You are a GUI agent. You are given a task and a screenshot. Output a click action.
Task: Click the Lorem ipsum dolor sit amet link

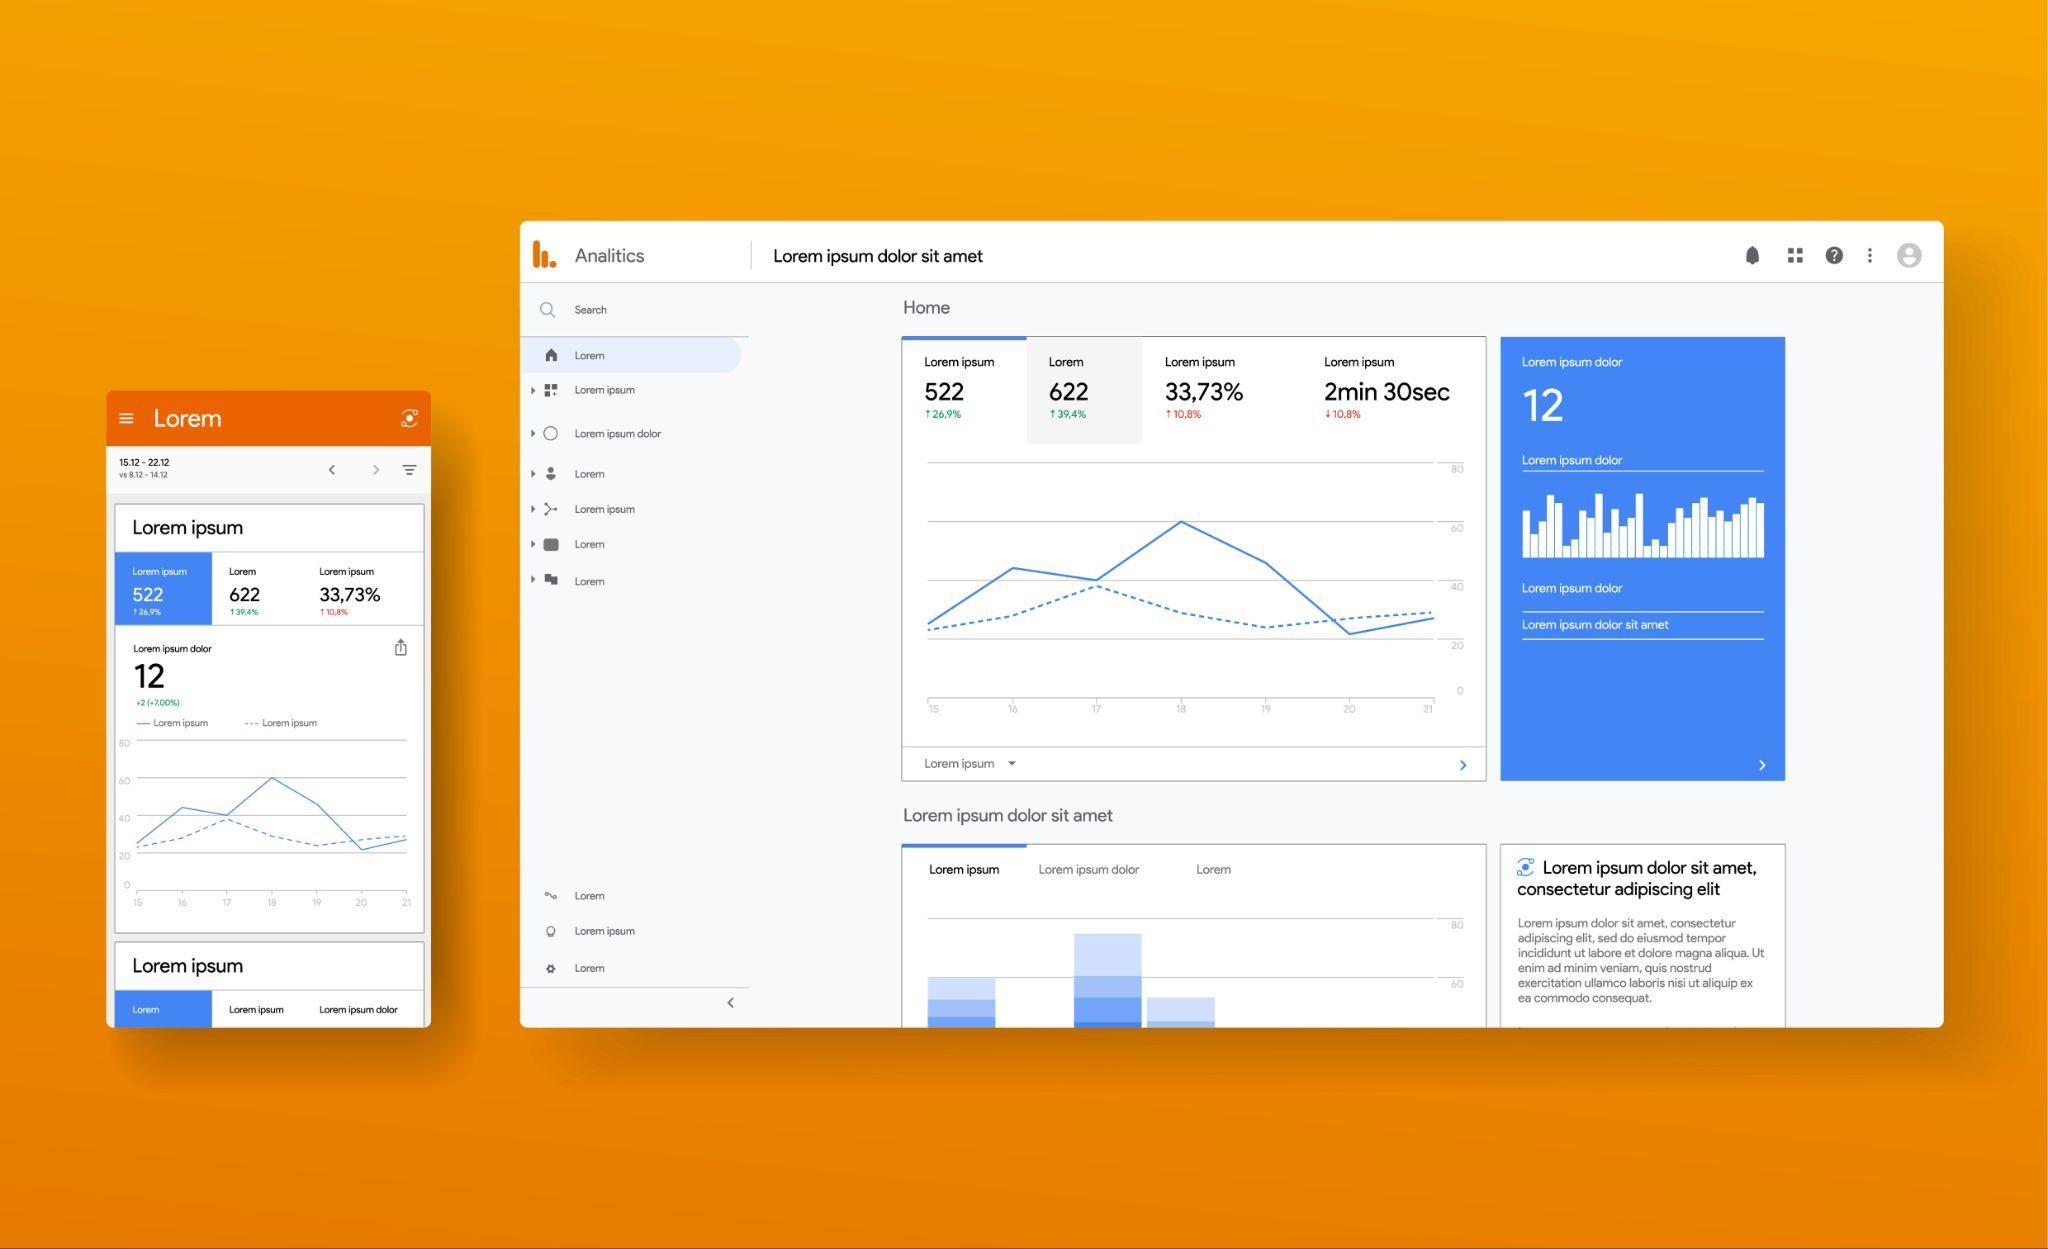1595,625
